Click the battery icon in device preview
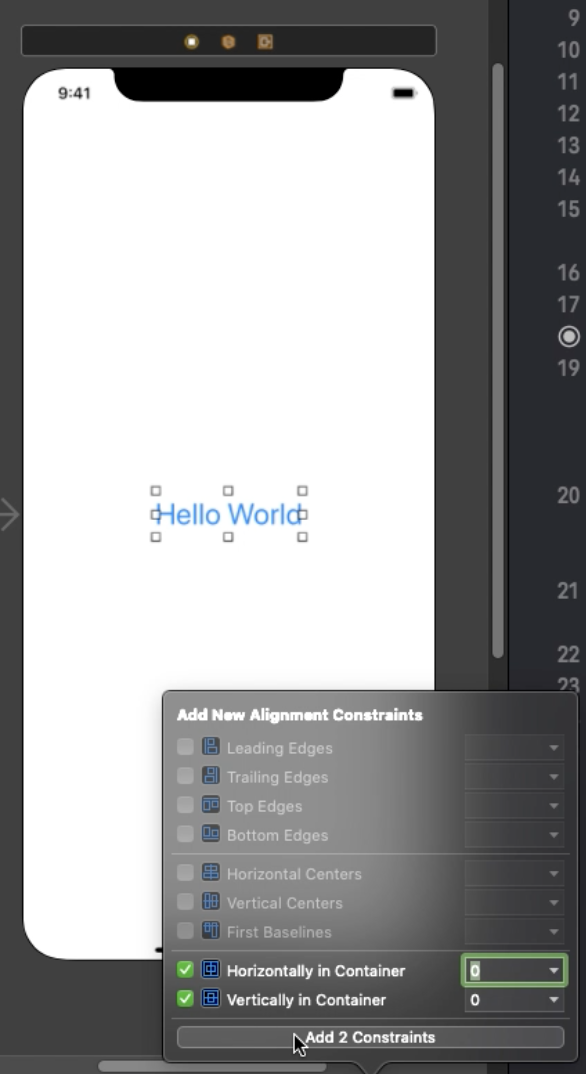 (404, 92)
